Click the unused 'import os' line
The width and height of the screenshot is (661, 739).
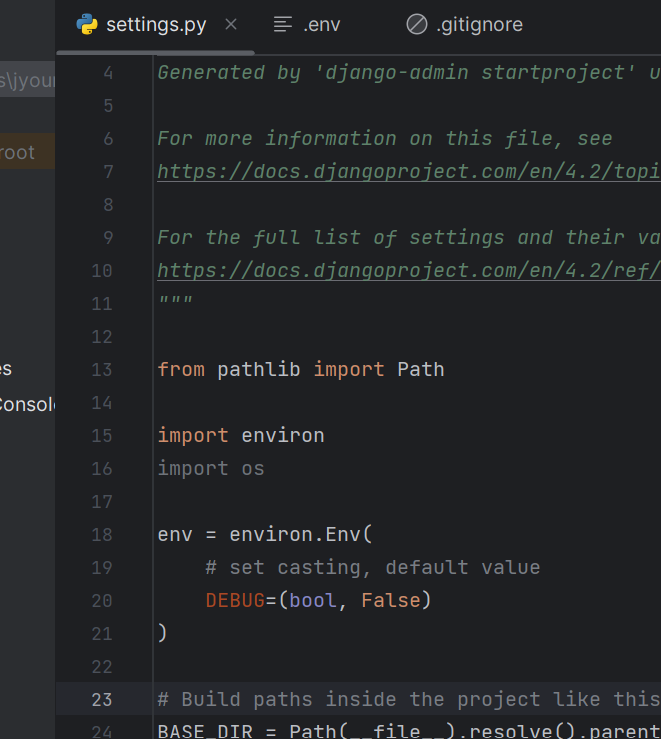click(211, 469)
